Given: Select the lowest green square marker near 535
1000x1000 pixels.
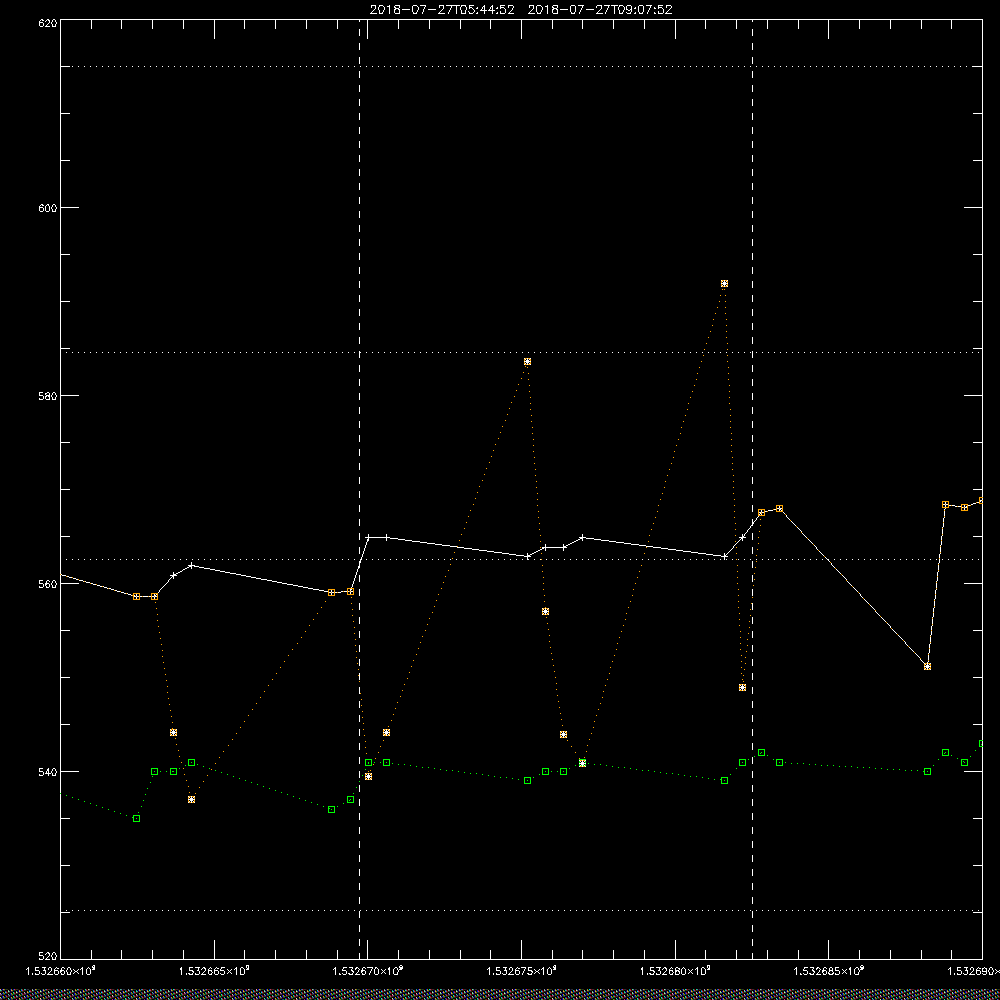Looking at the screenshot, I should click(136, 818).
